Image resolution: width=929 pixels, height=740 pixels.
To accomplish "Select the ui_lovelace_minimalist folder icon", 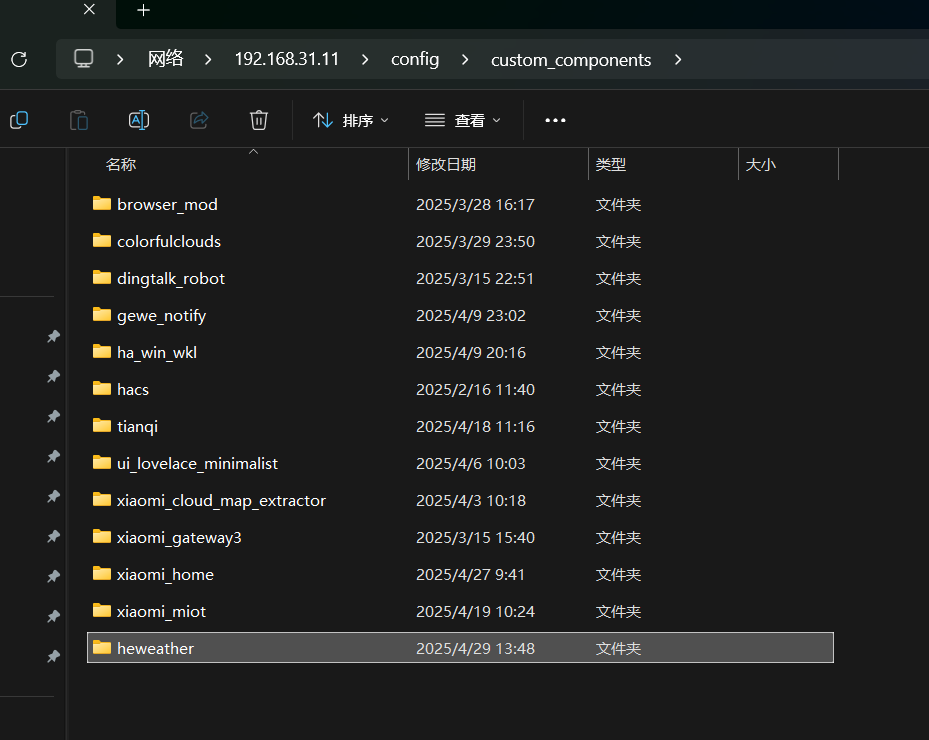I will click(x=102, y=463).
